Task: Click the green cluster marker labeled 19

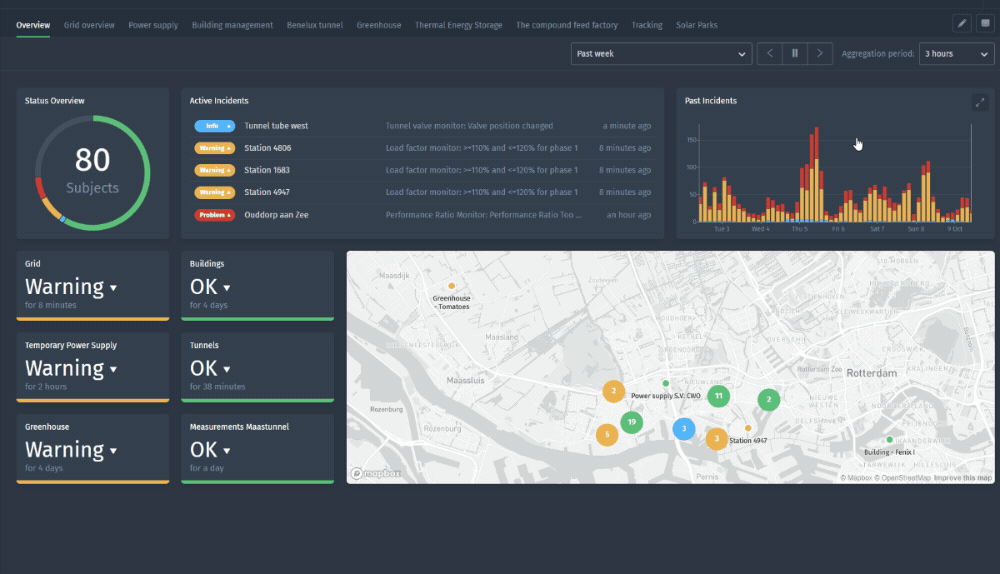Action: 631,422
